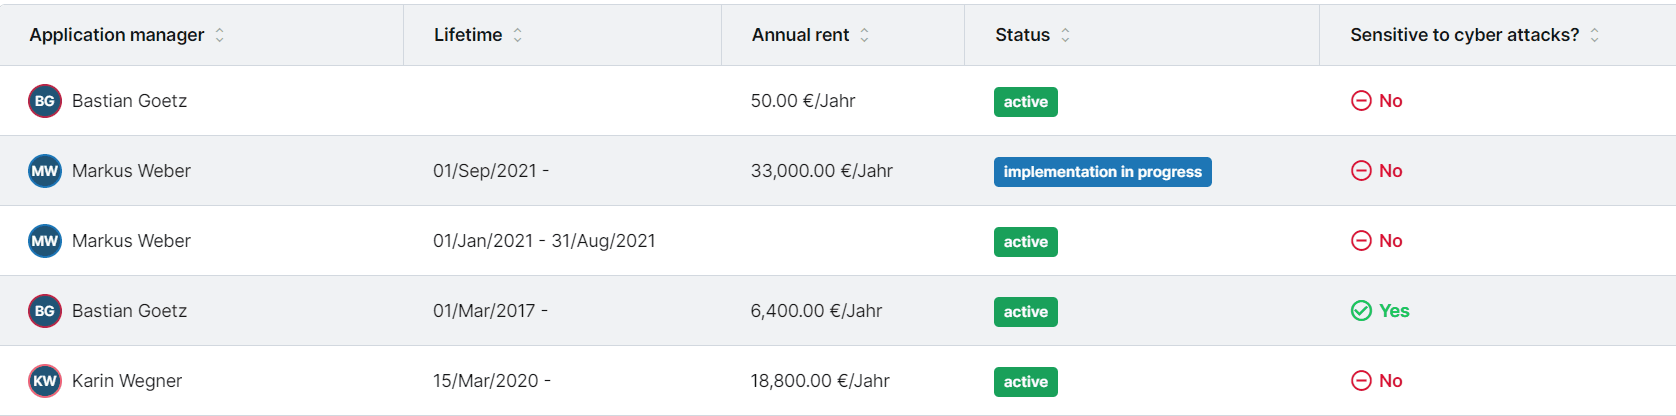The height and width of the screenshot is (416, 1676).
Task: Sort by Sensitive to cyber attacks arrows
Action: coord(1595,35)
